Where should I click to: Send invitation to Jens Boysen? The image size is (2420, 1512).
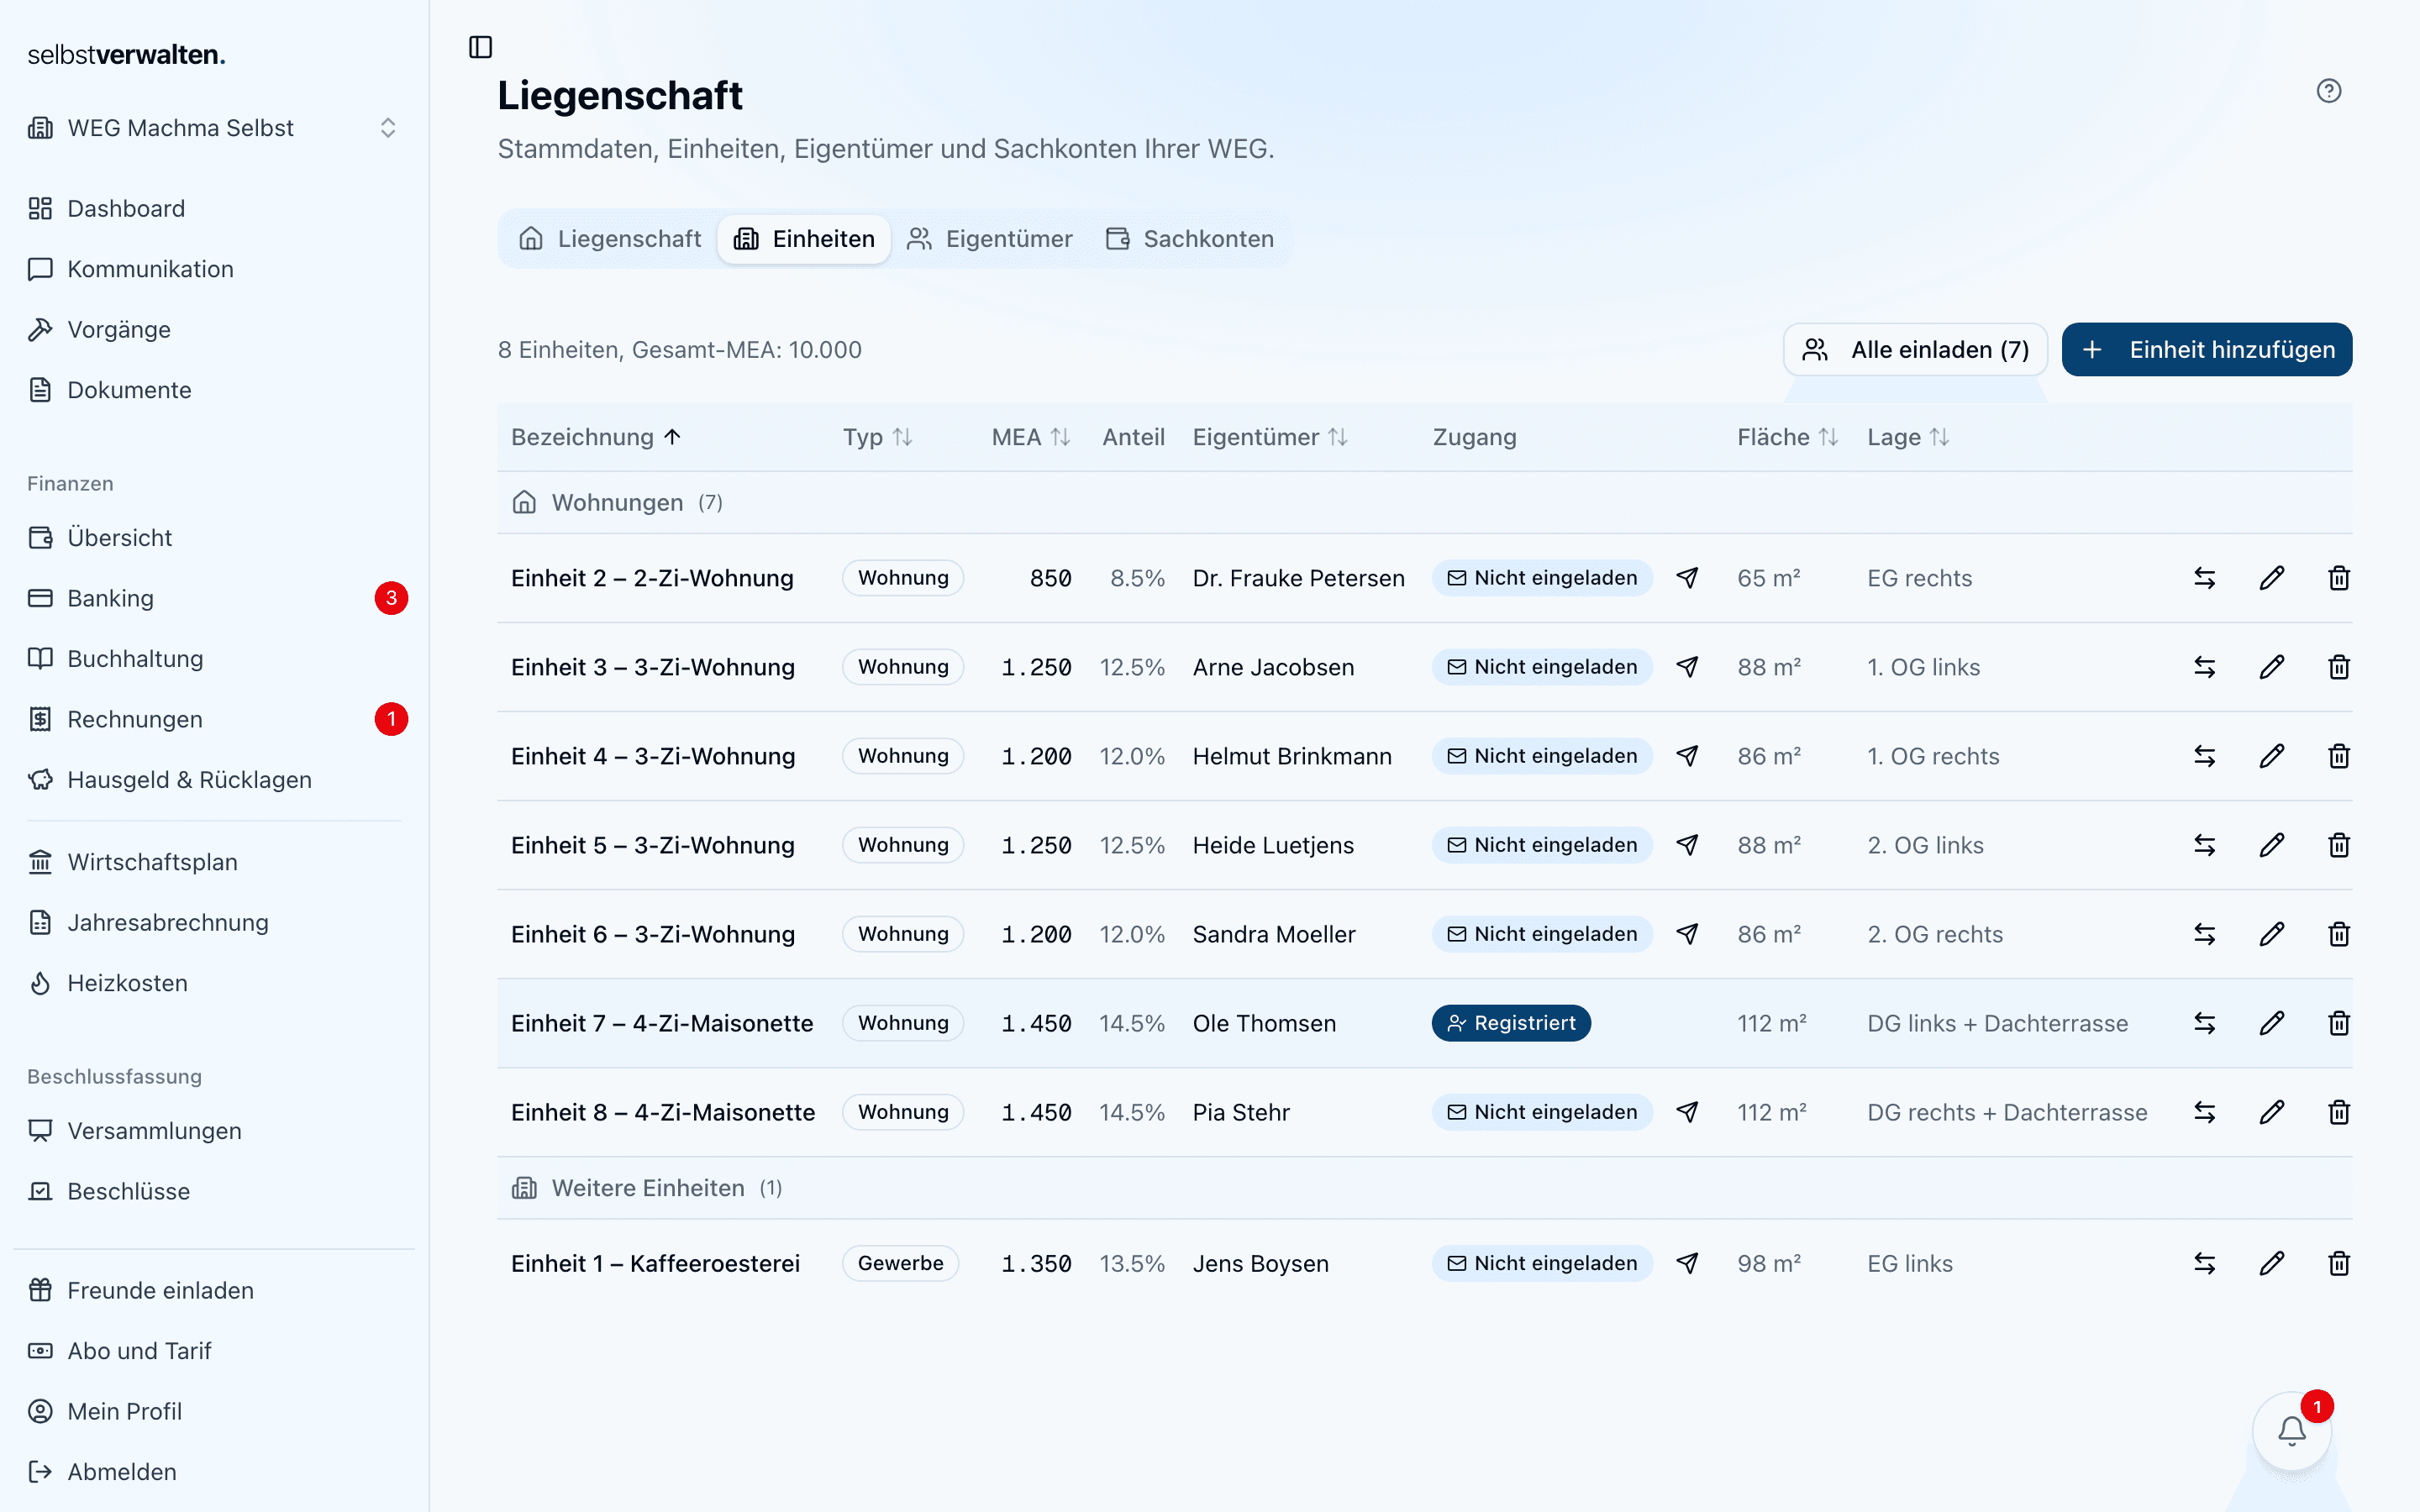click(x=1687, y=1263)
